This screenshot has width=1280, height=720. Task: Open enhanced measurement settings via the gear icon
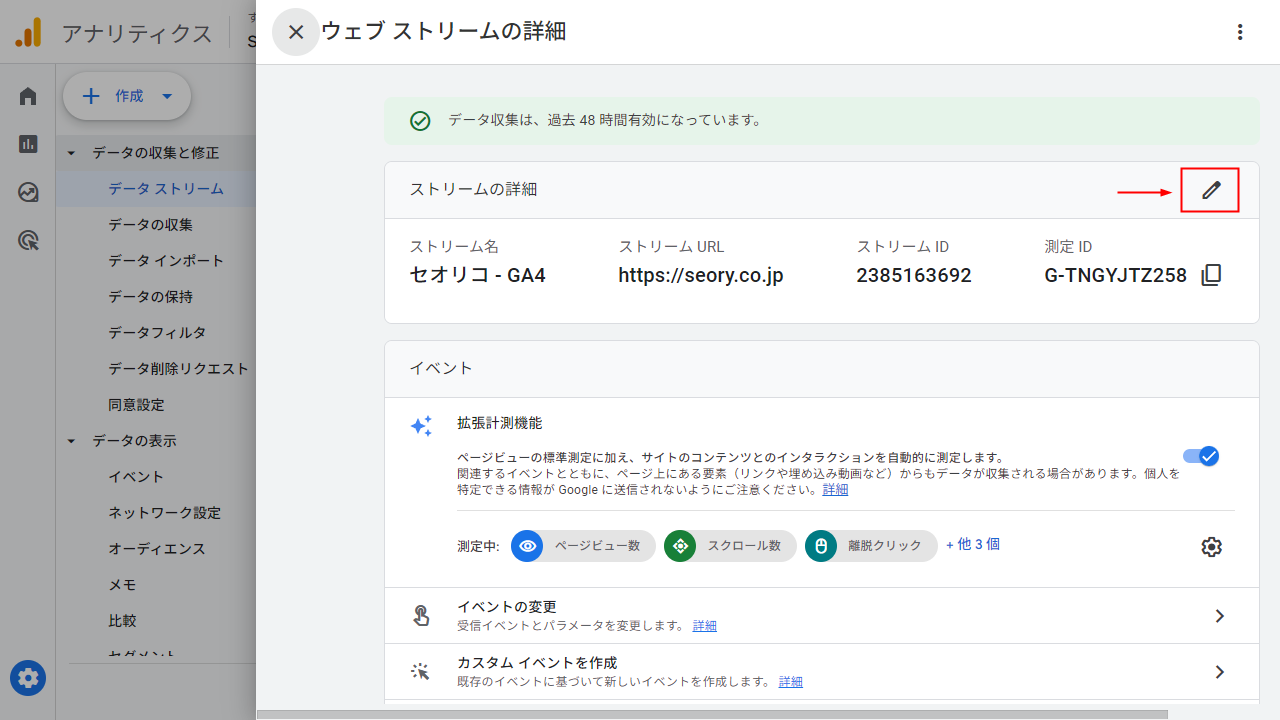click(x=1211, y=546)
